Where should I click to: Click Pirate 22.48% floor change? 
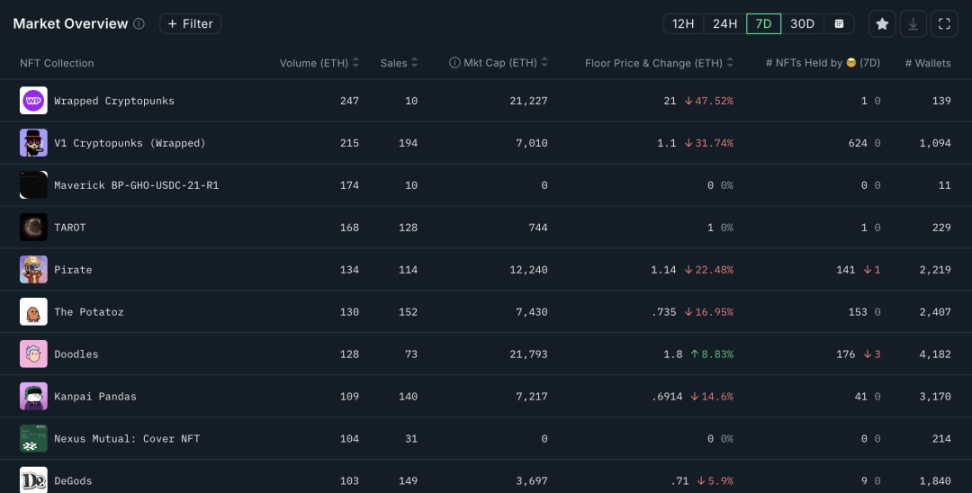click(709, 269)
